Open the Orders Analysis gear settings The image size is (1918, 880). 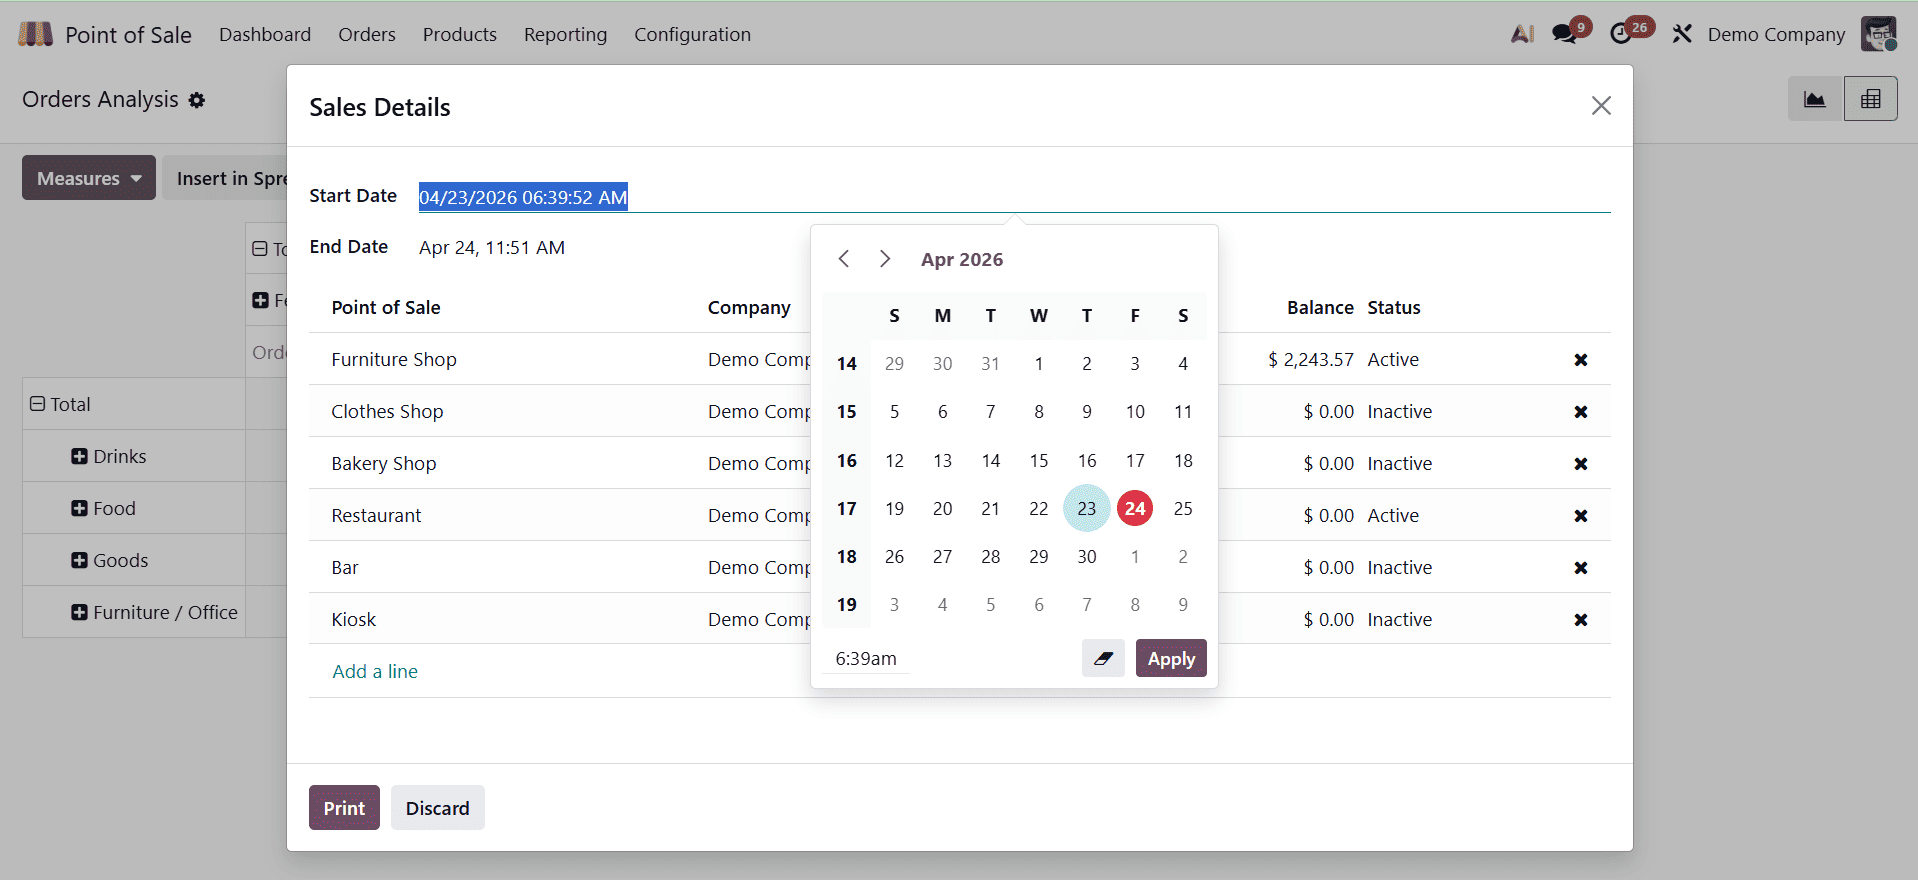pyautogui.click(x=197, y=100)
